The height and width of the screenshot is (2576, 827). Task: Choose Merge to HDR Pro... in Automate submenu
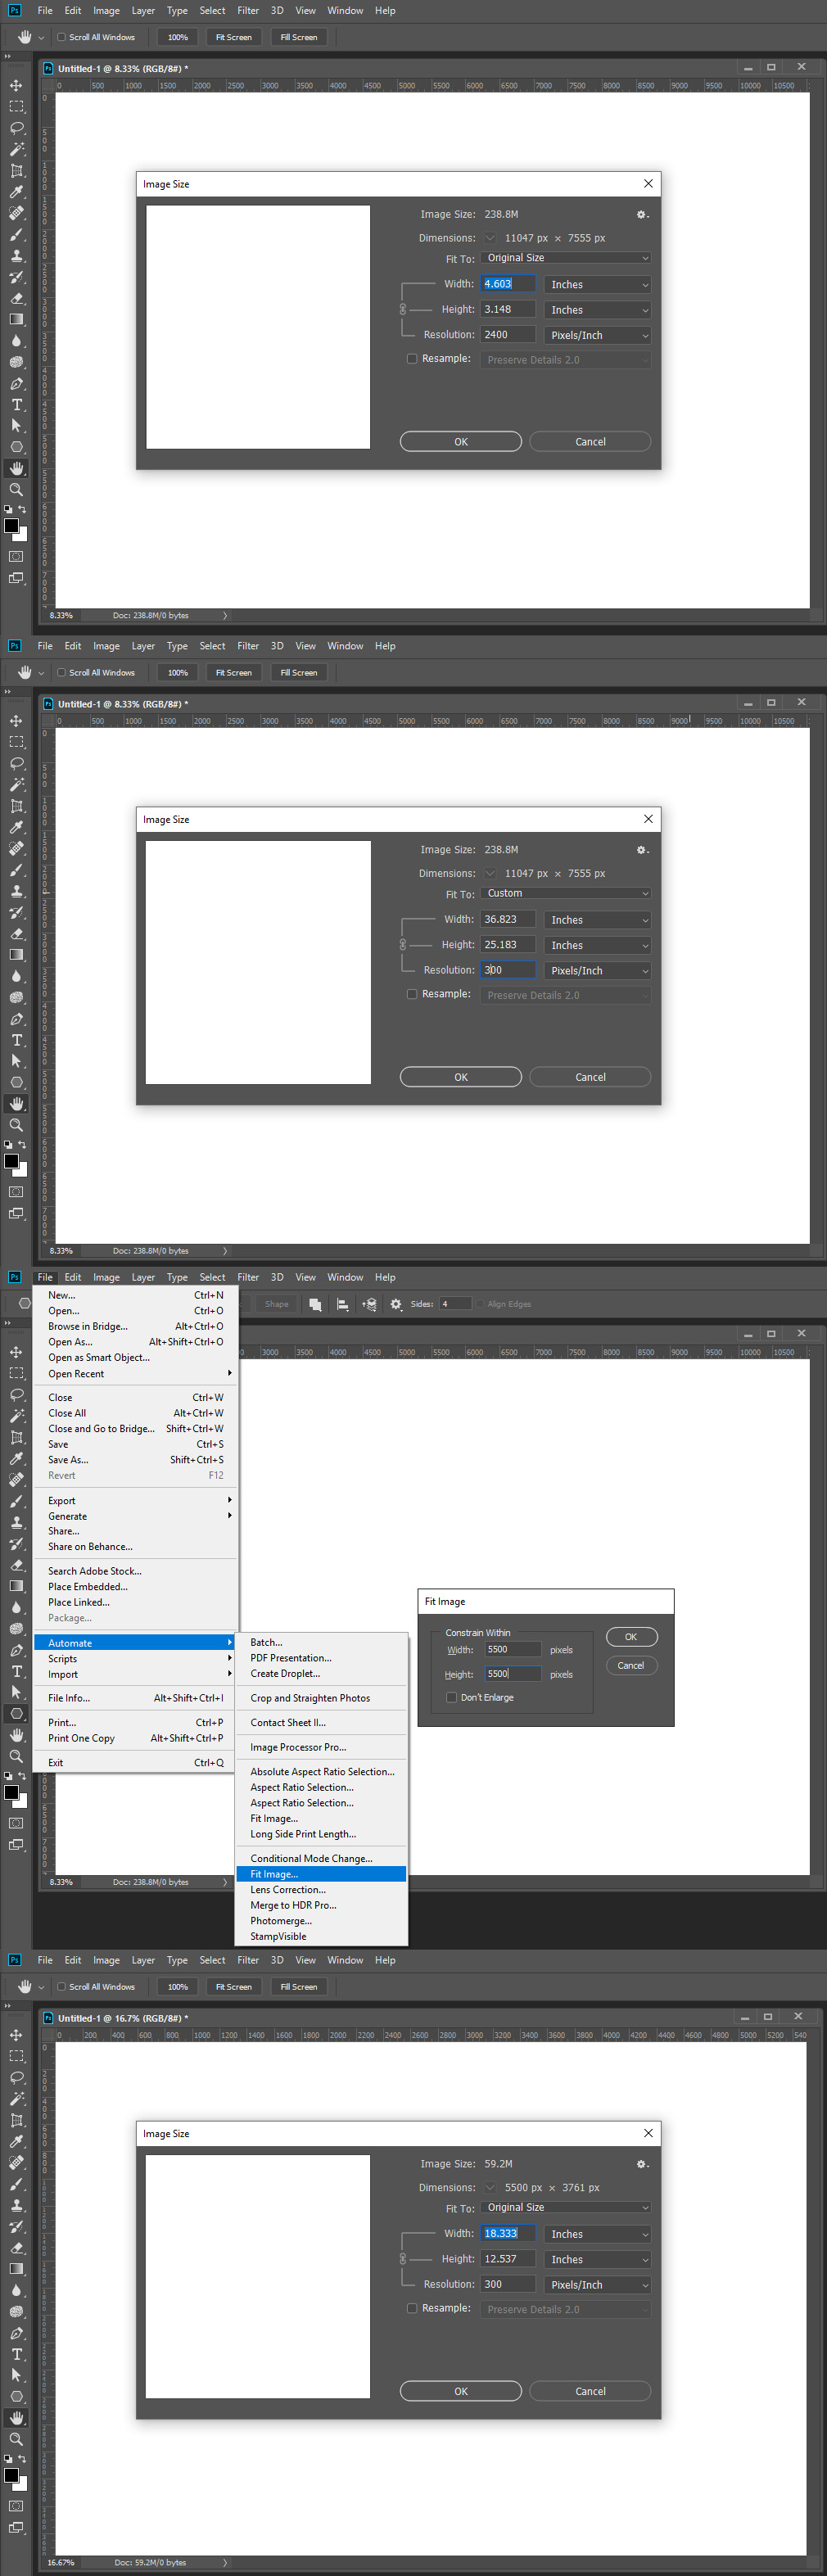(x=321, y=1905)
